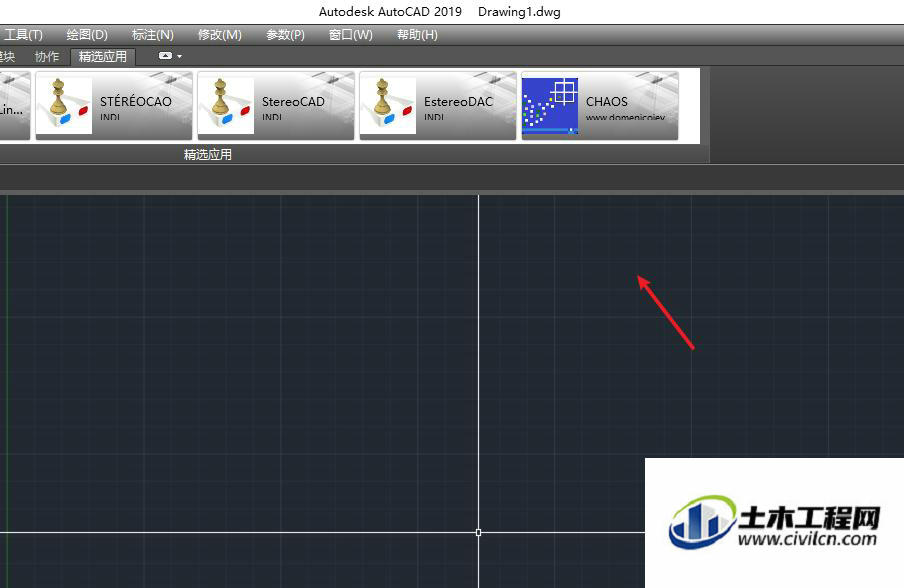Image resolution: width=904 pixels, height=588 pixels.
Task: Open the 绘图(D) menu
Action: [x=87, y=35]
